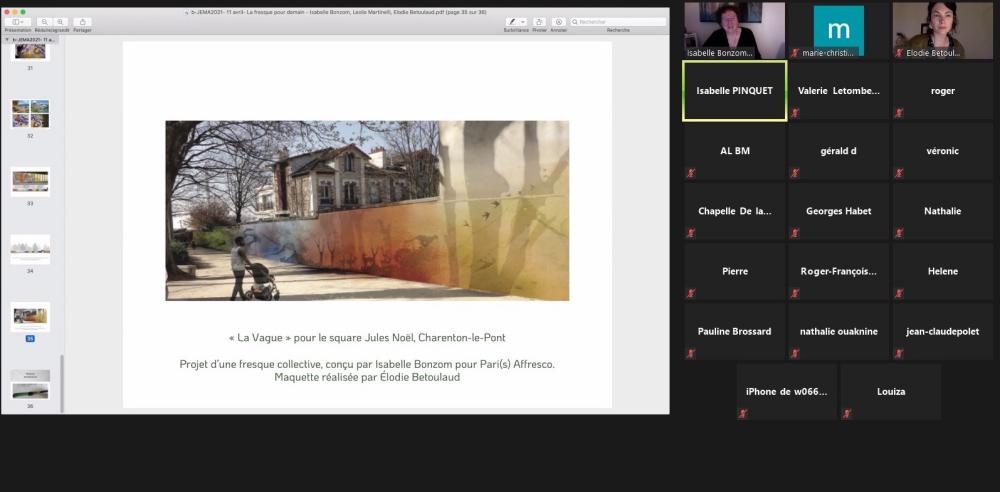Click the Pivoter rotate icon

pyautogui.click(x=539, y=21)
